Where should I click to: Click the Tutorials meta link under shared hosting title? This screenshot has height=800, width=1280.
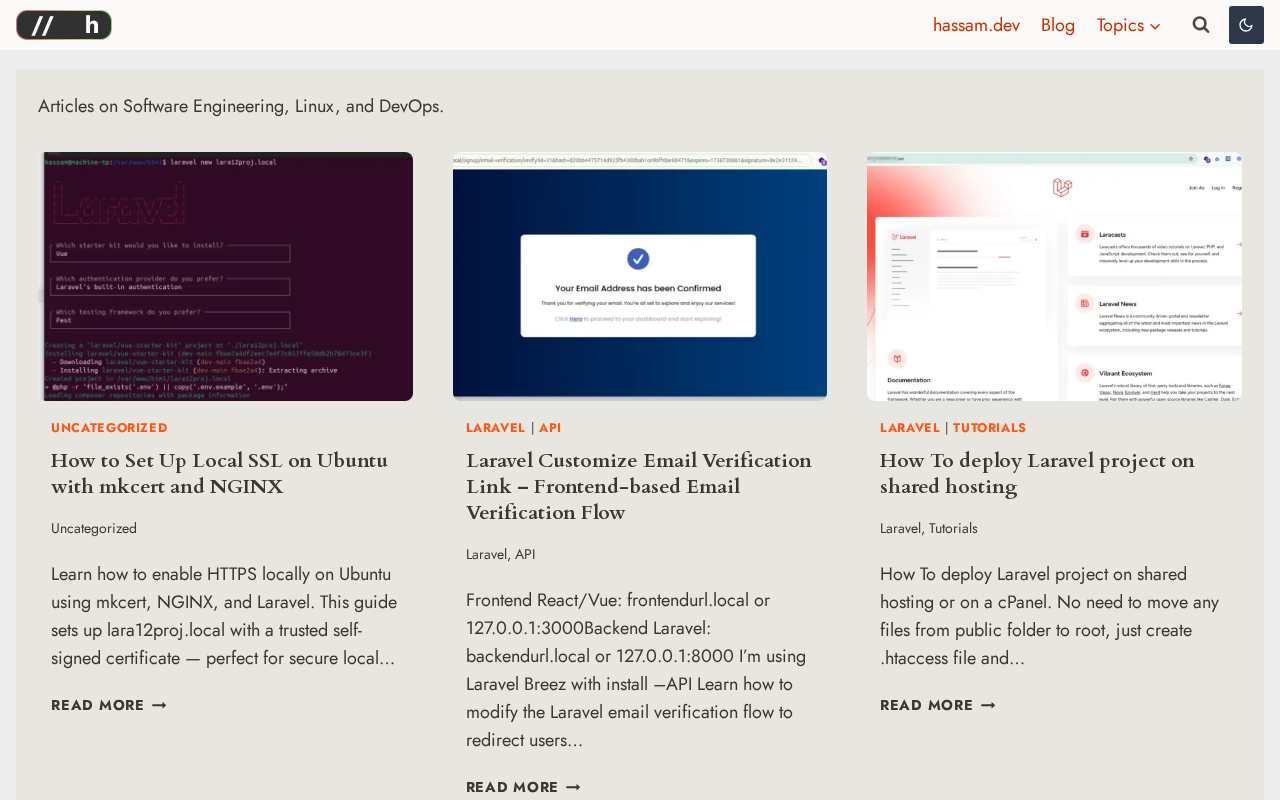click(x=953, y=528)
